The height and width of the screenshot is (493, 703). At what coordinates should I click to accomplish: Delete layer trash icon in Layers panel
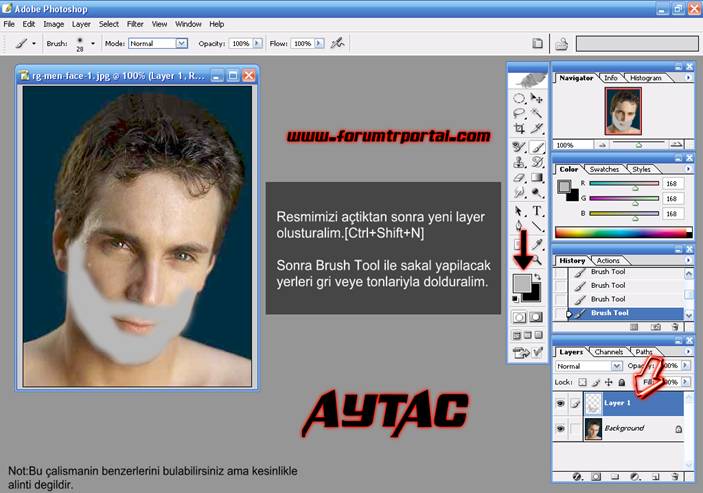point(675,477)
